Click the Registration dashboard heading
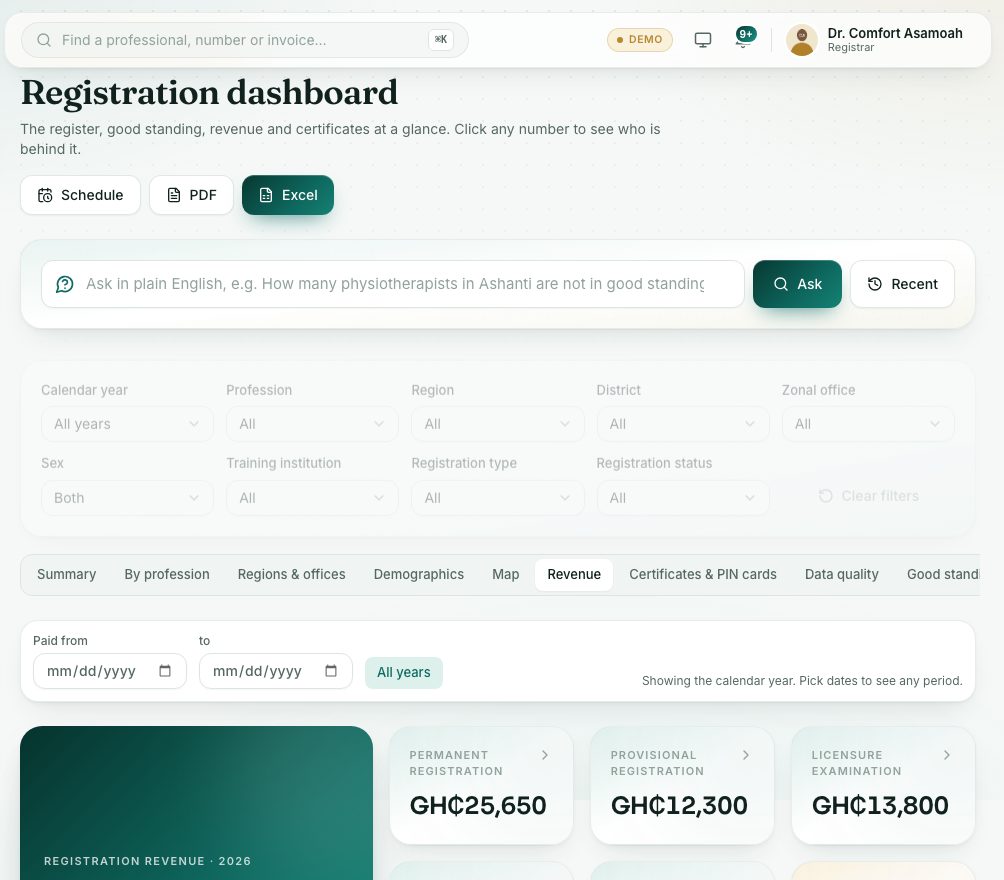This screenshot has height=880, width=1004. tap(209, 93)
